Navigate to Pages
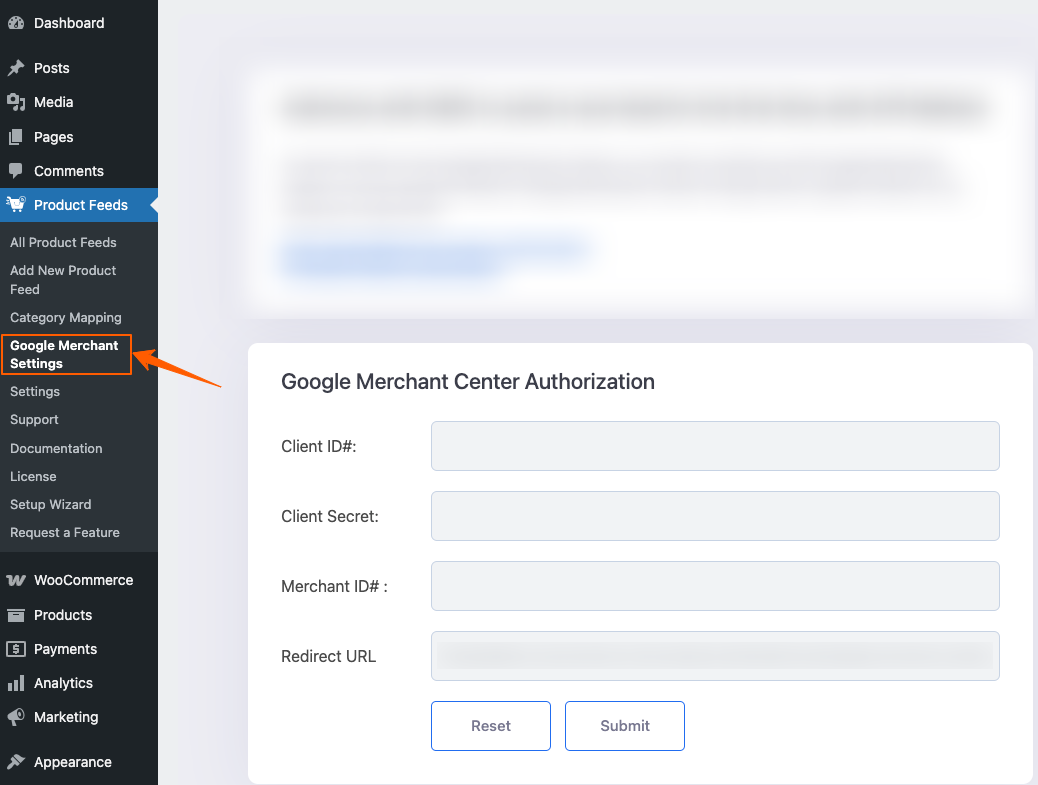This screenshot has width=1038, height=785. [x=79, y=137]
